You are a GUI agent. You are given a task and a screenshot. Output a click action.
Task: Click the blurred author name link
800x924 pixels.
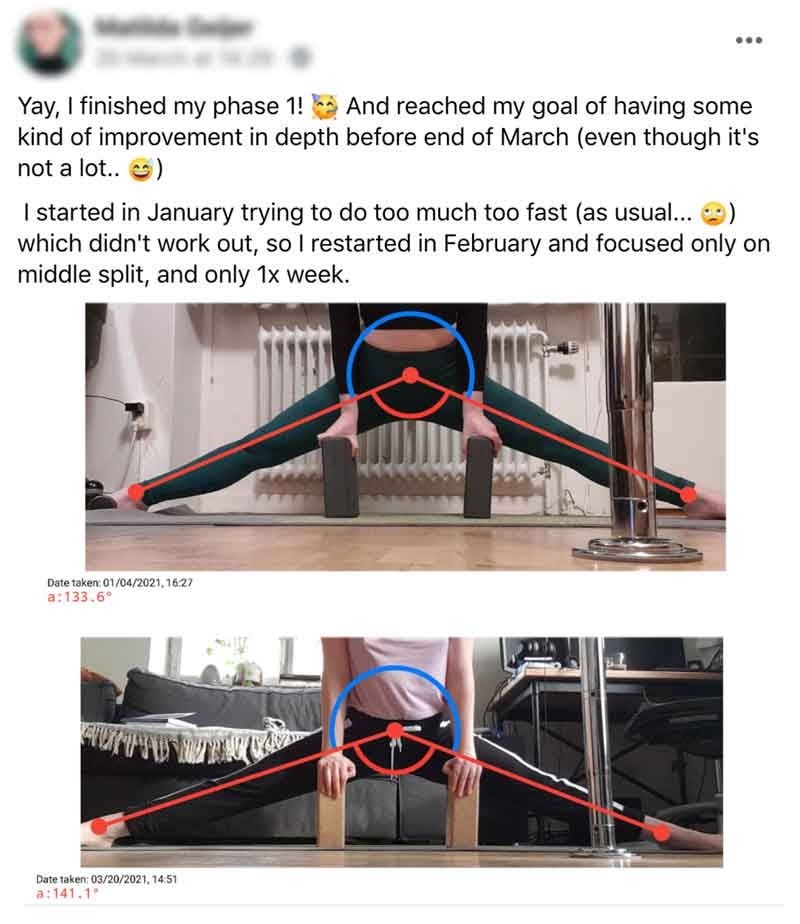coord(173,27)
